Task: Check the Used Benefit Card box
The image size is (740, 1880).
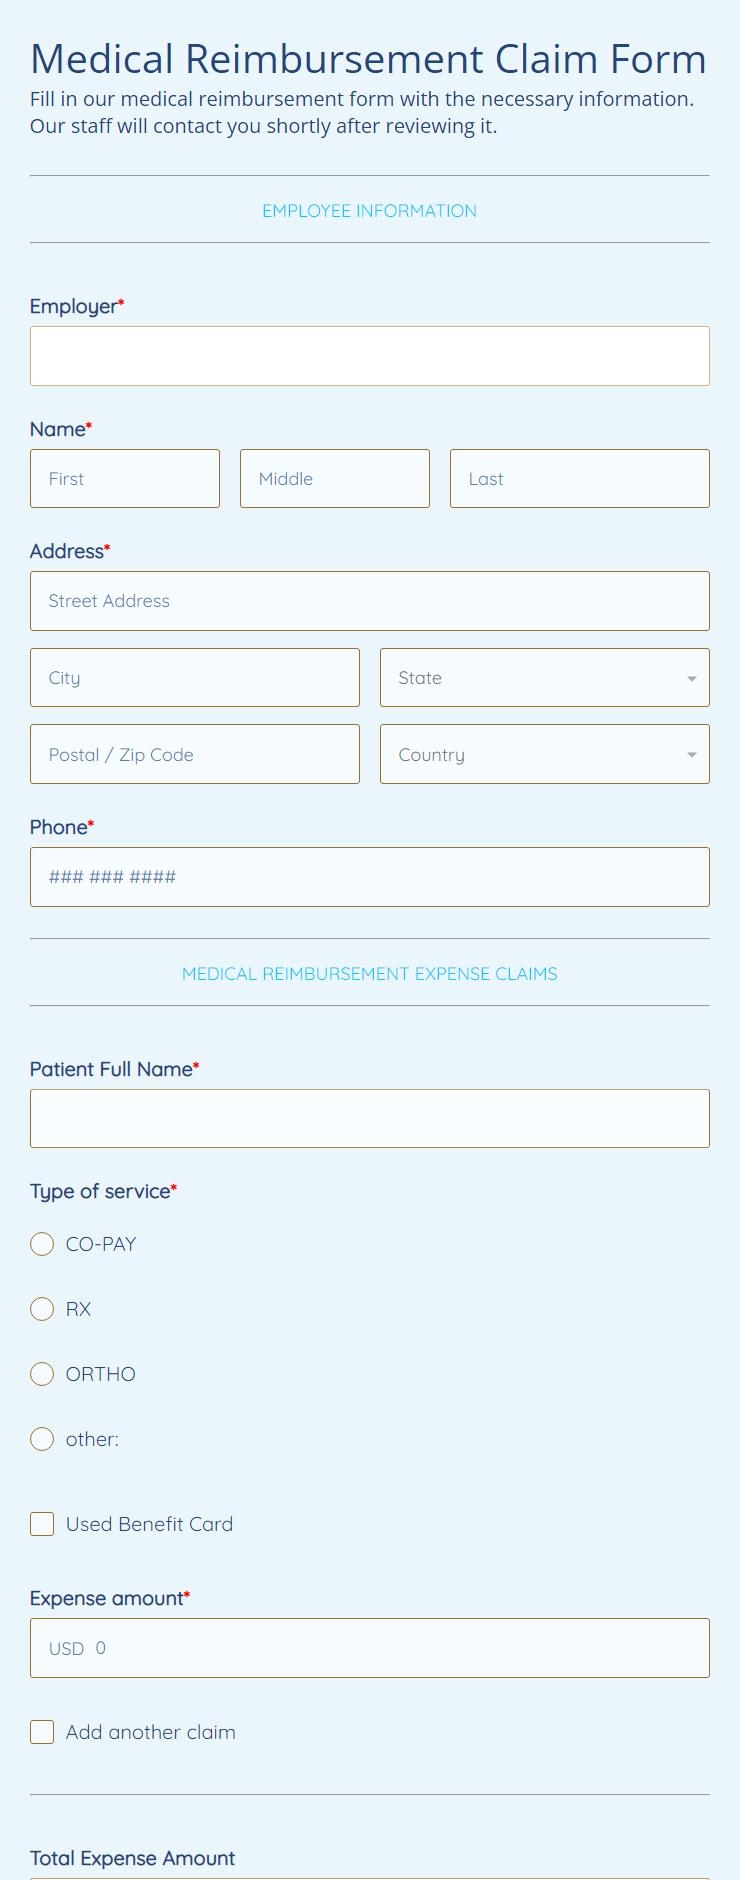Action: 42,1524
